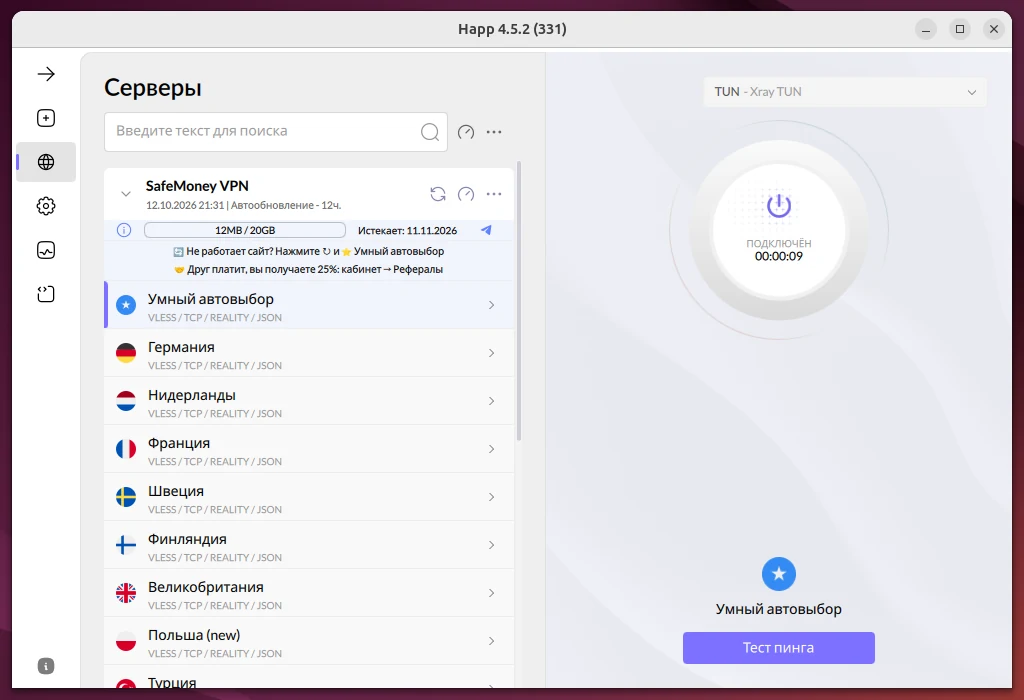Open the add subscription plus icon in sidebar
This screenshot has height=700, width=1024.
[46, 118]
